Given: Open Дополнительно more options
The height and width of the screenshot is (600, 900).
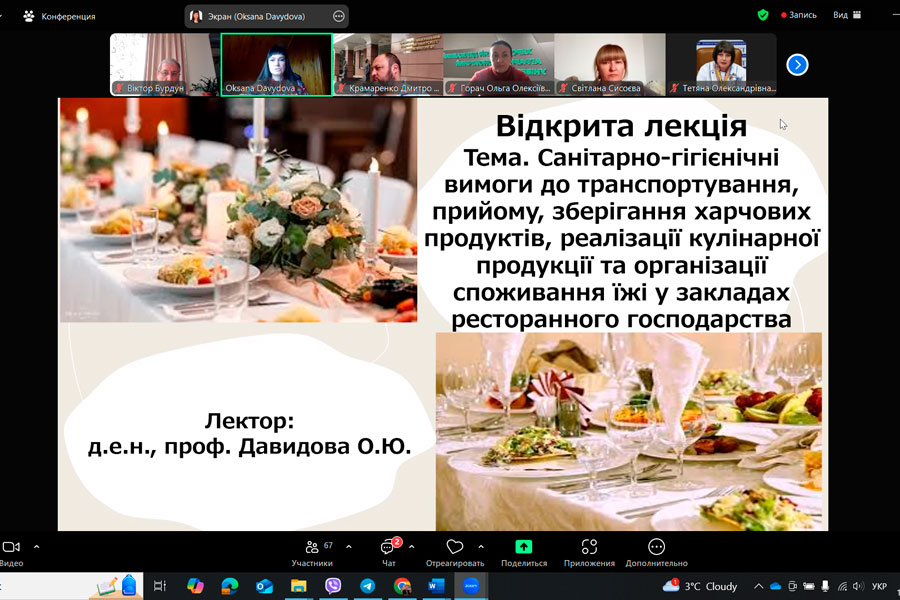Looking at the screenshot, I should point(656,553).
